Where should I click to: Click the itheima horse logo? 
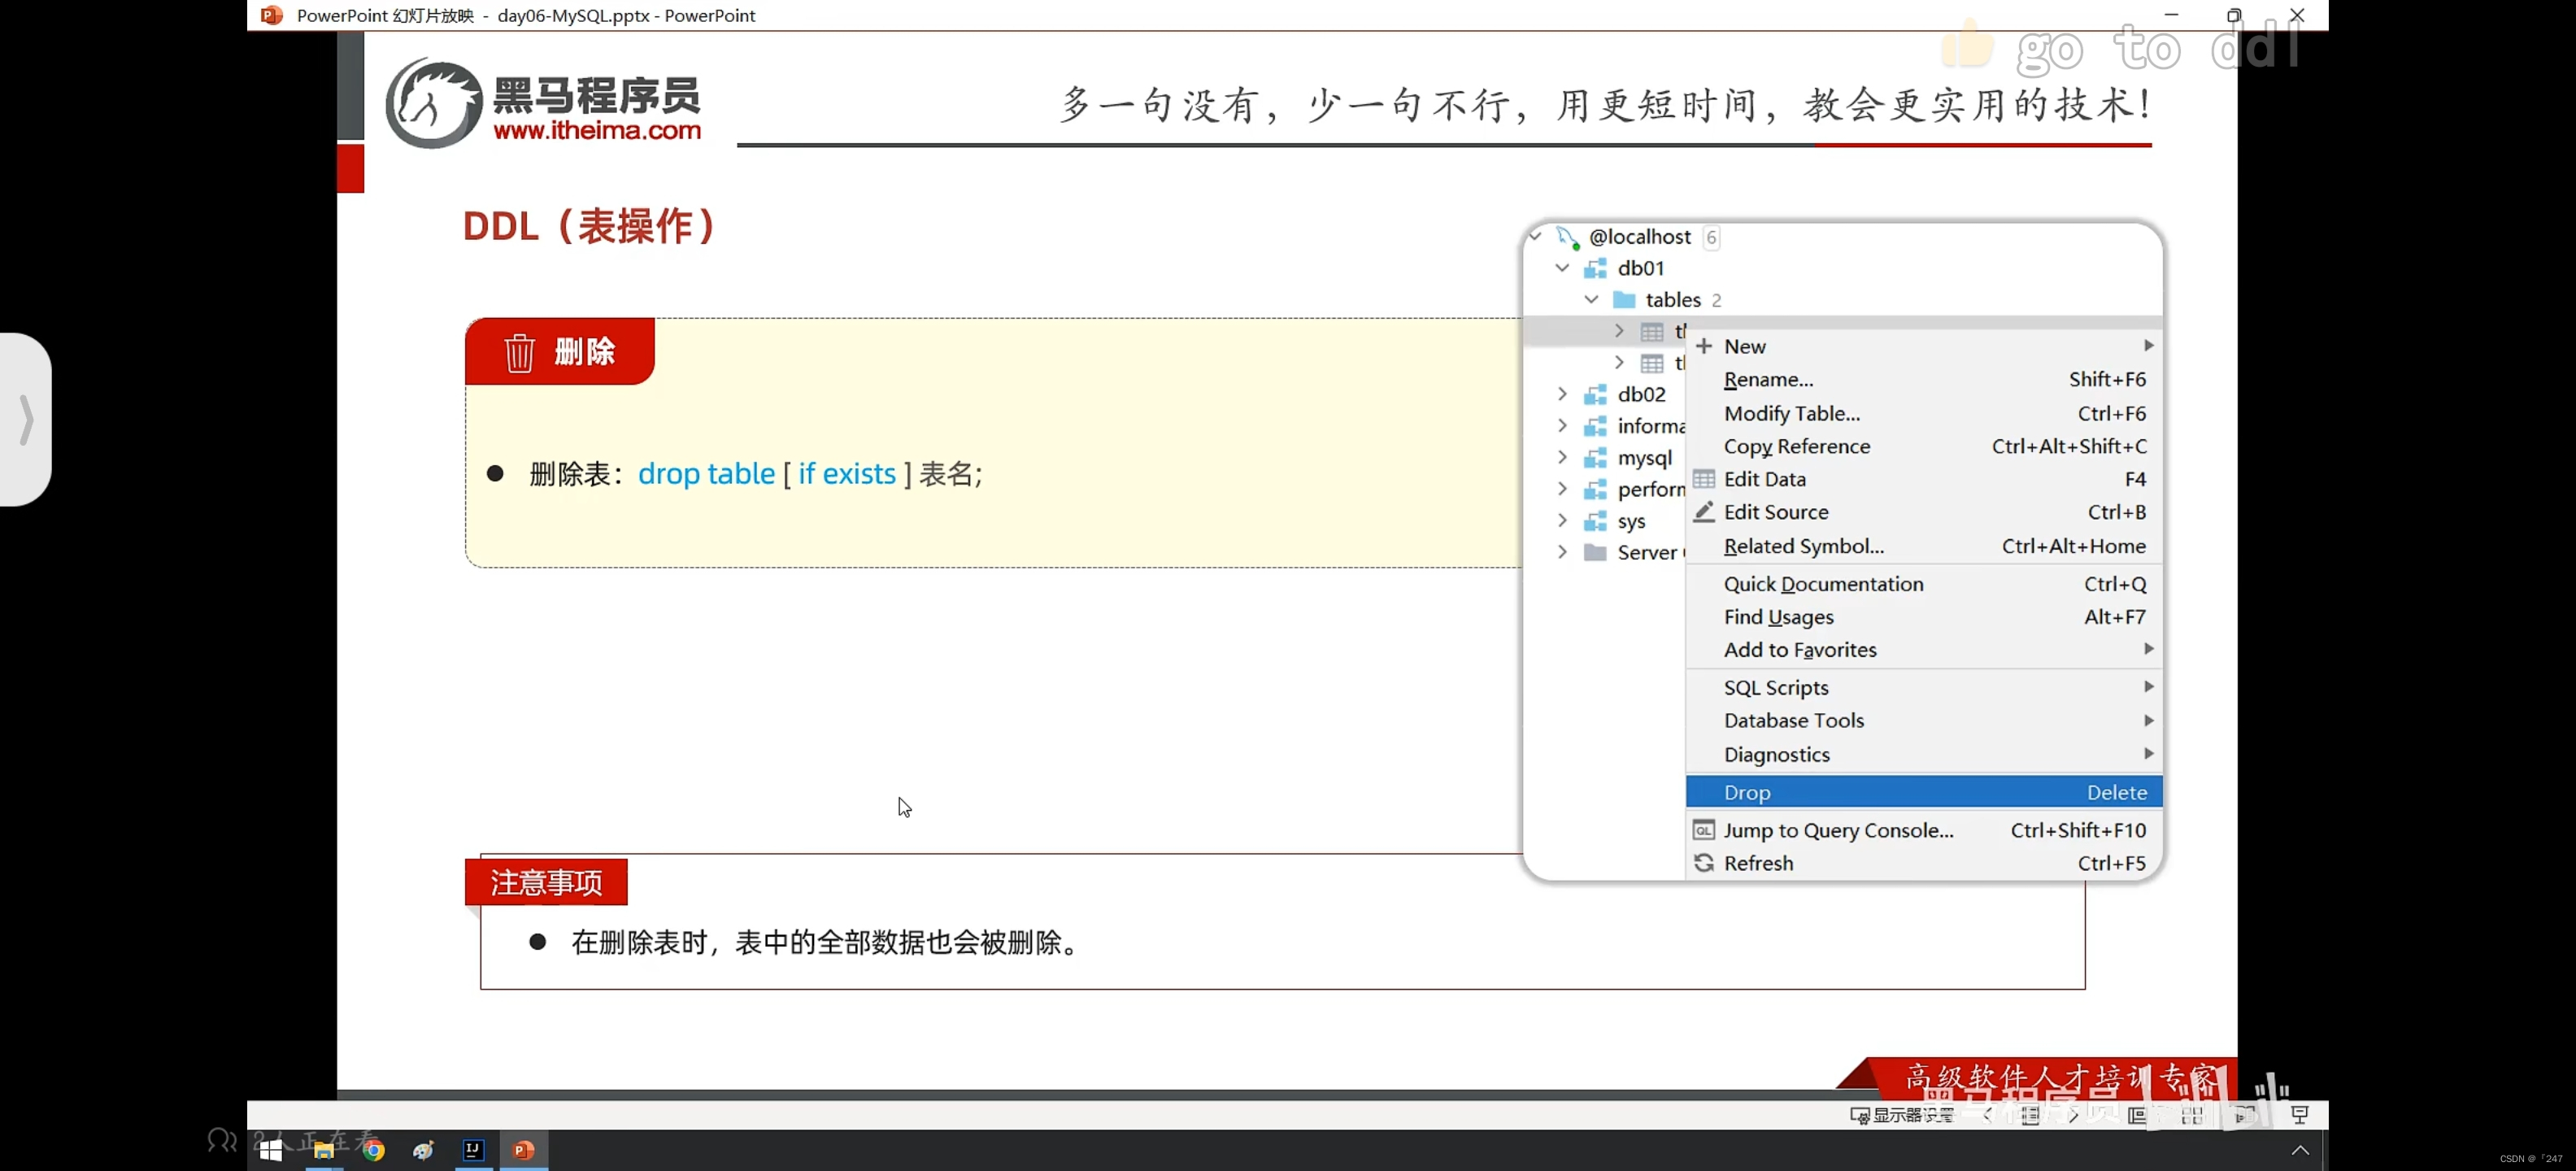tap(434, 104)
